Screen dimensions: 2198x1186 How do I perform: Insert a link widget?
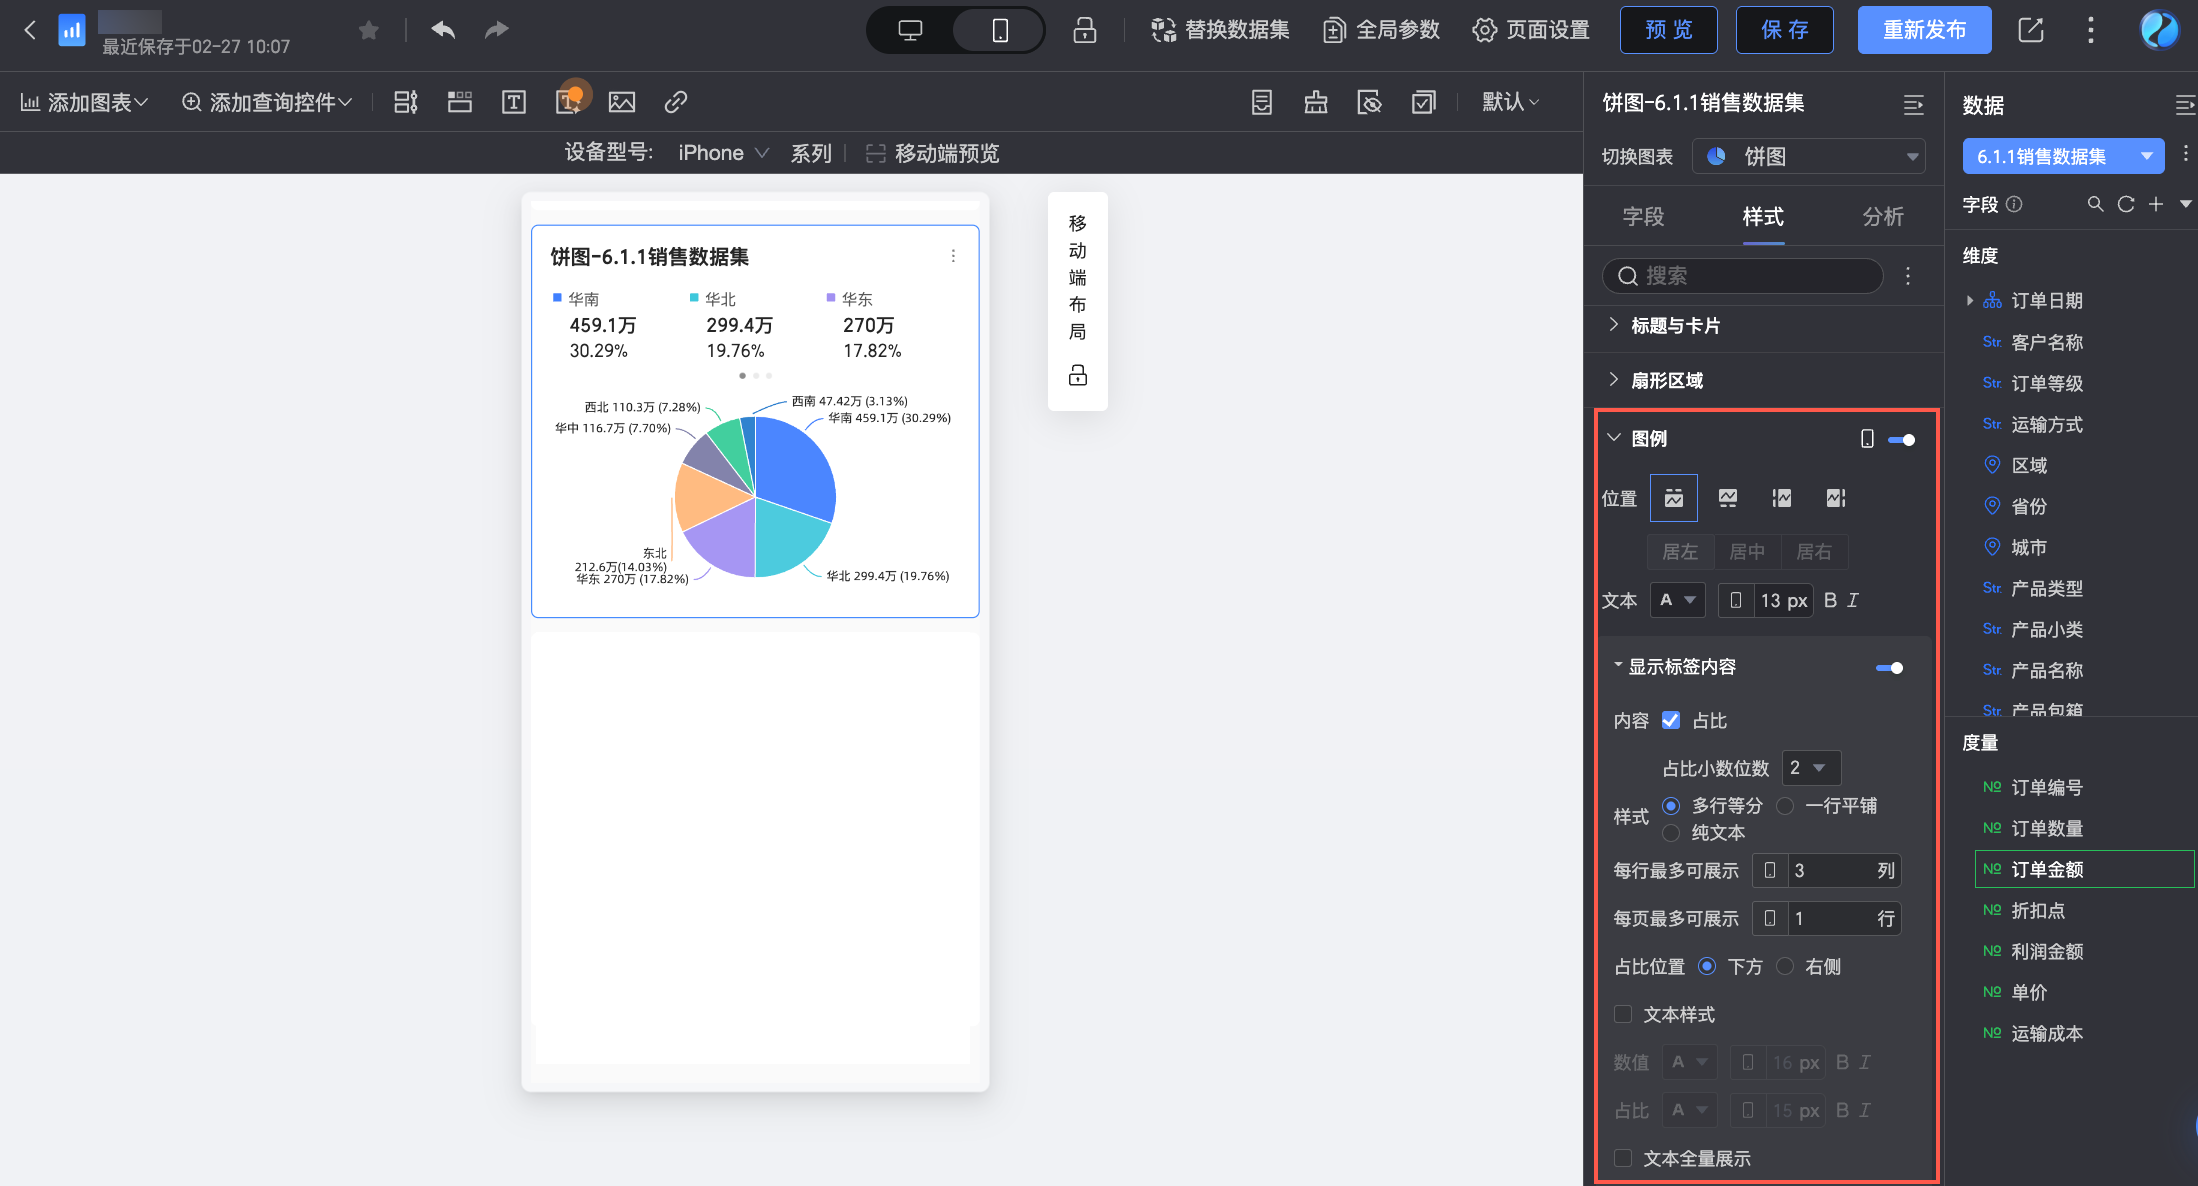pos(676,102)
